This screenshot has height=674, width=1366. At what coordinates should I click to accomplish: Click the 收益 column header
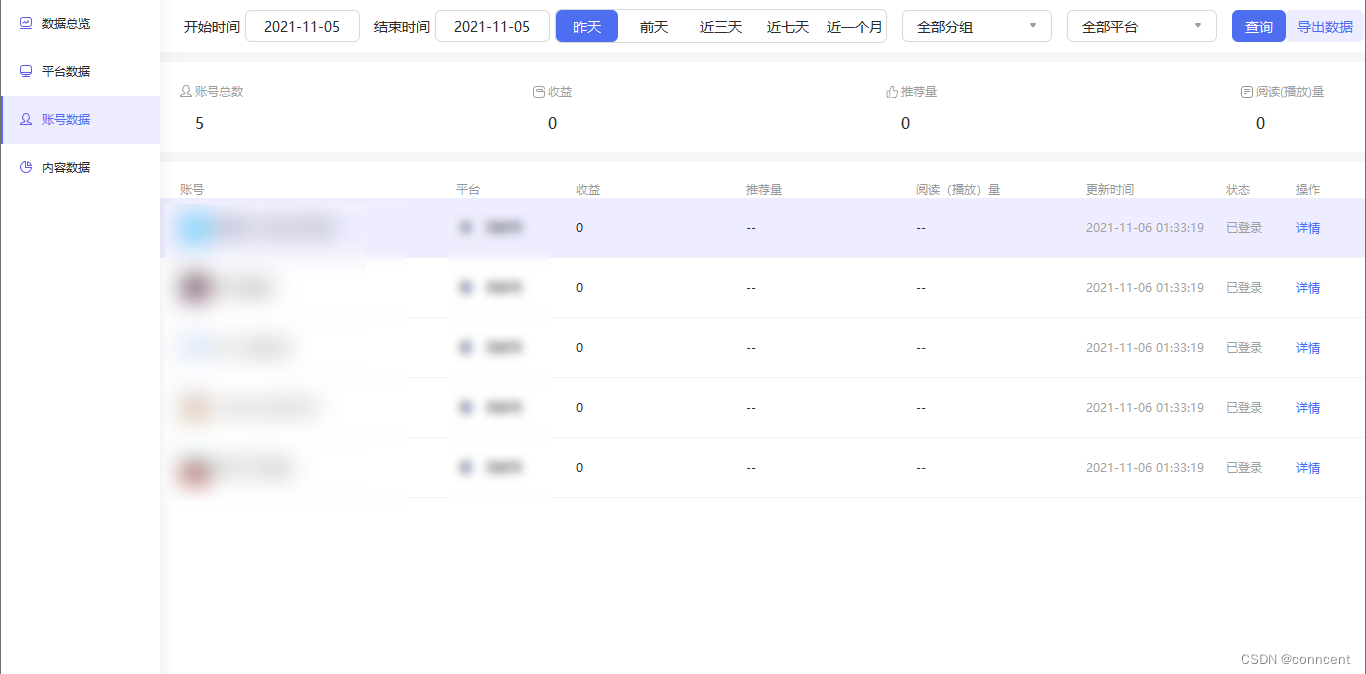pyautogui.click(x=588, y=189)
